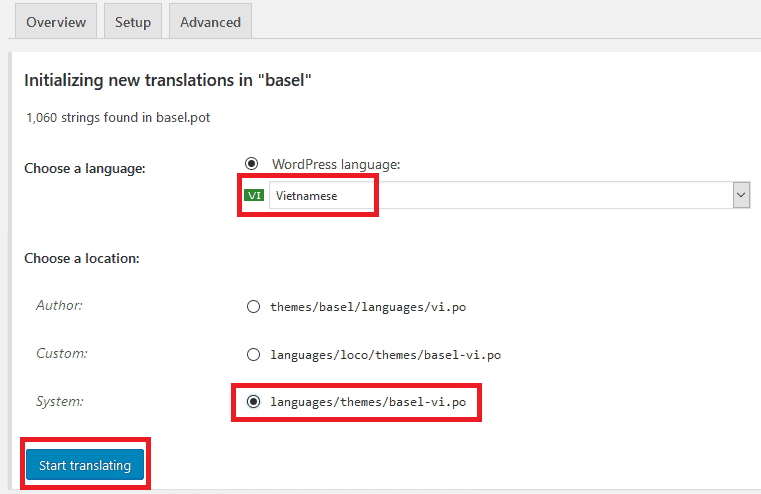Click the Choose a language label
The image size is (761, 494).
coord(85,168)
